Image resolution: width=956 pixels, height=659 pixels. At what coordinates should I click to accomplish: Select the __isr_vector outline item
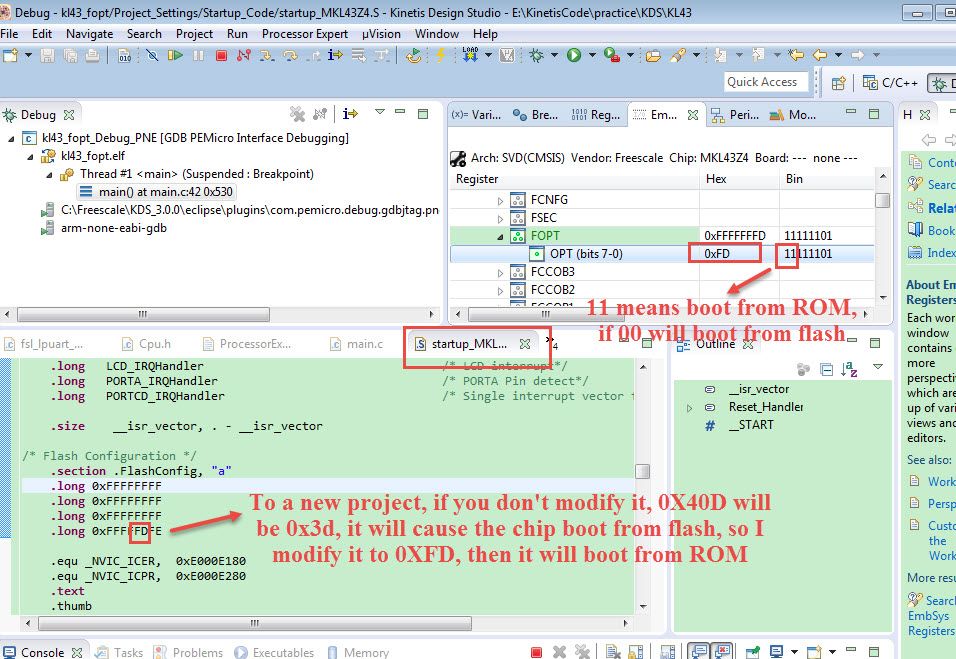[x=758, y=389]
